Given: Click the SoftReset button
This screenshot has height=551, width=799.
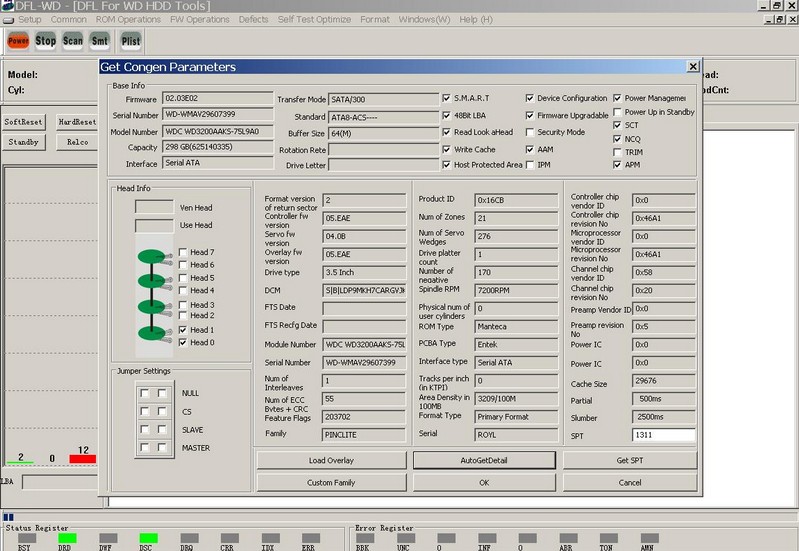Looking at the screenshot, I should point(23,122).
